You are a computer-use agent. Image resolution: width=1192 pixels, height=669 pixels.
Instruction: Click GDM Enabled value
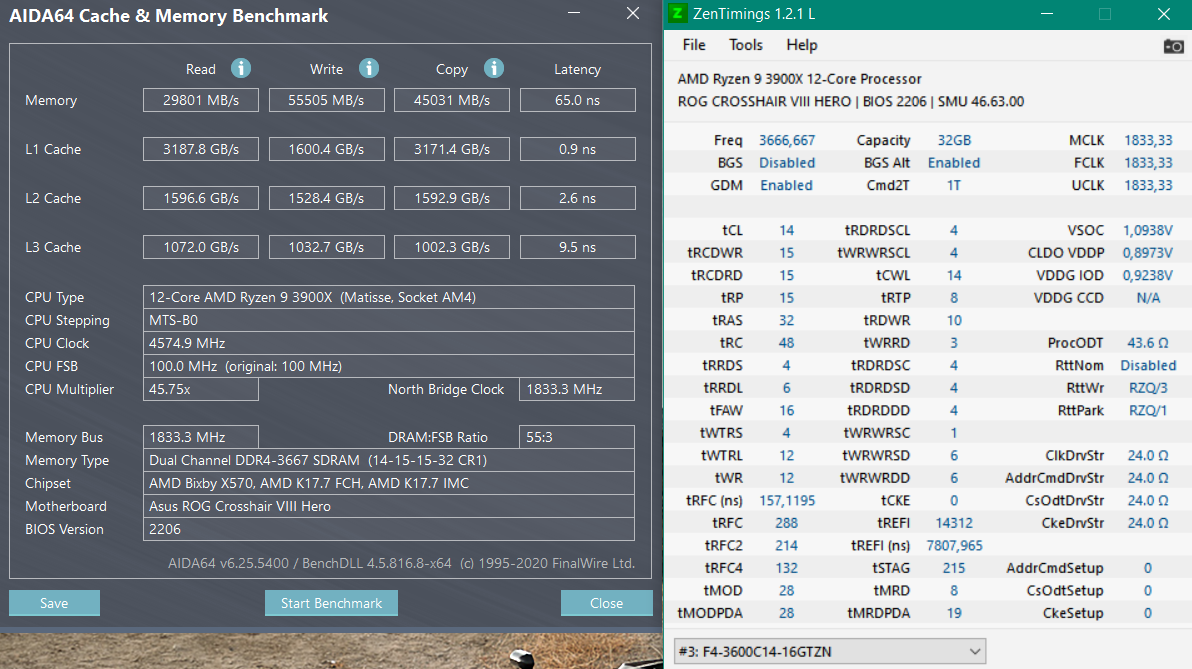[787, 185]
